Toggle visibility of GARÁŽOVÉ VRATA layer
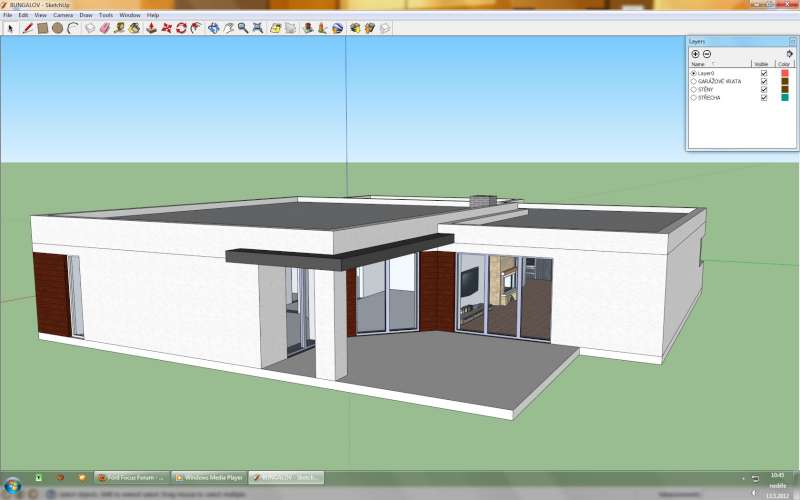Image resolution: width=800 pixels, height=500 pixels. [x=764, y=81]
